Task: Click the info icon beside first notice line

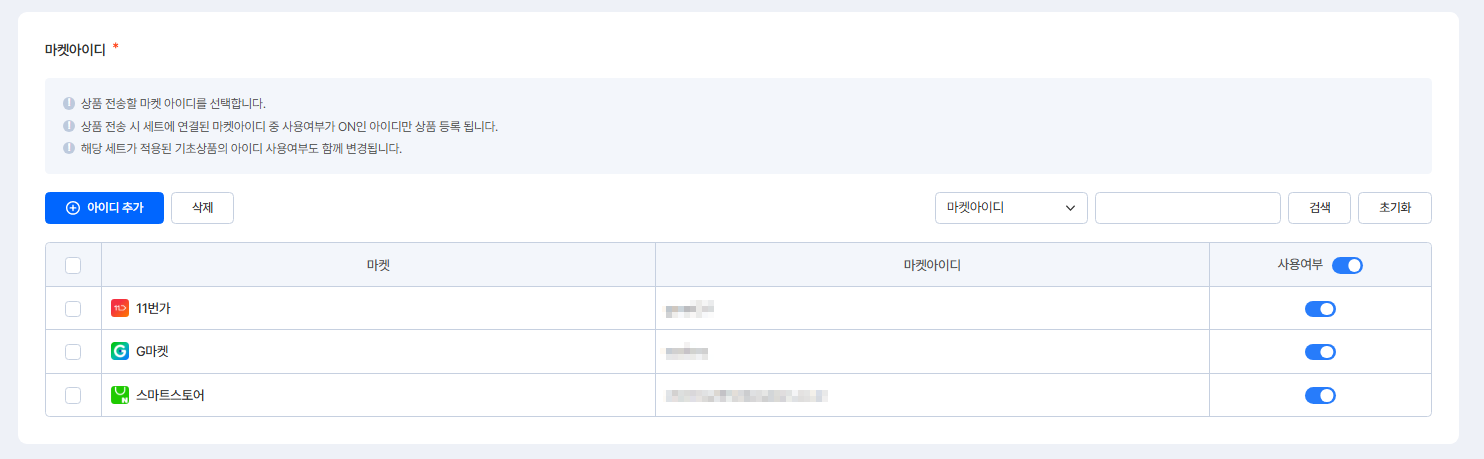Action: [x=69, y=103]
